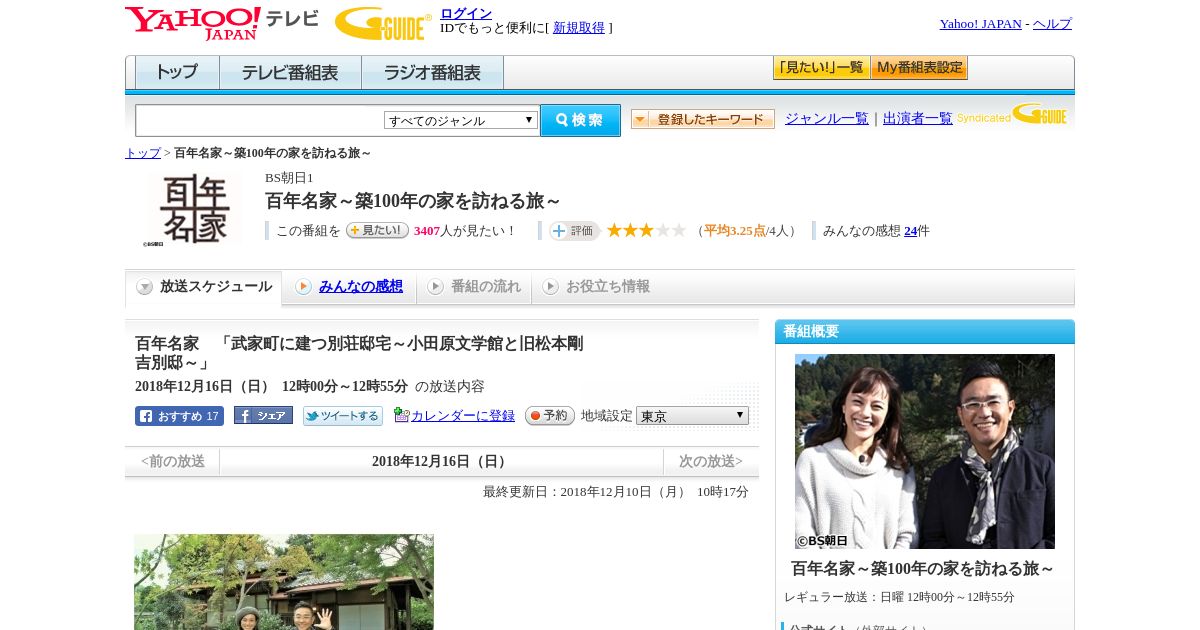Click the 検索 search button

point(580,120)
